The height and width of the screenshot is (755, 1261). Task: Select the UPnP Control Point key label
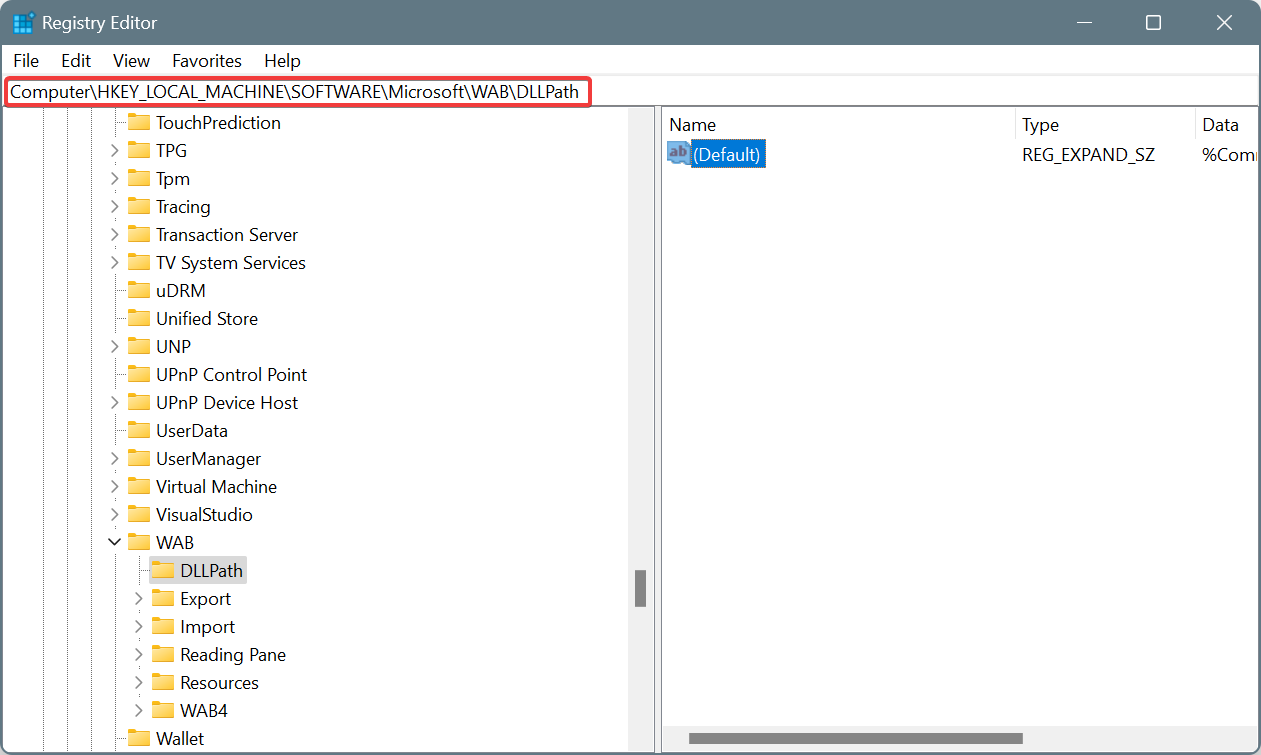tap(231, 375)
